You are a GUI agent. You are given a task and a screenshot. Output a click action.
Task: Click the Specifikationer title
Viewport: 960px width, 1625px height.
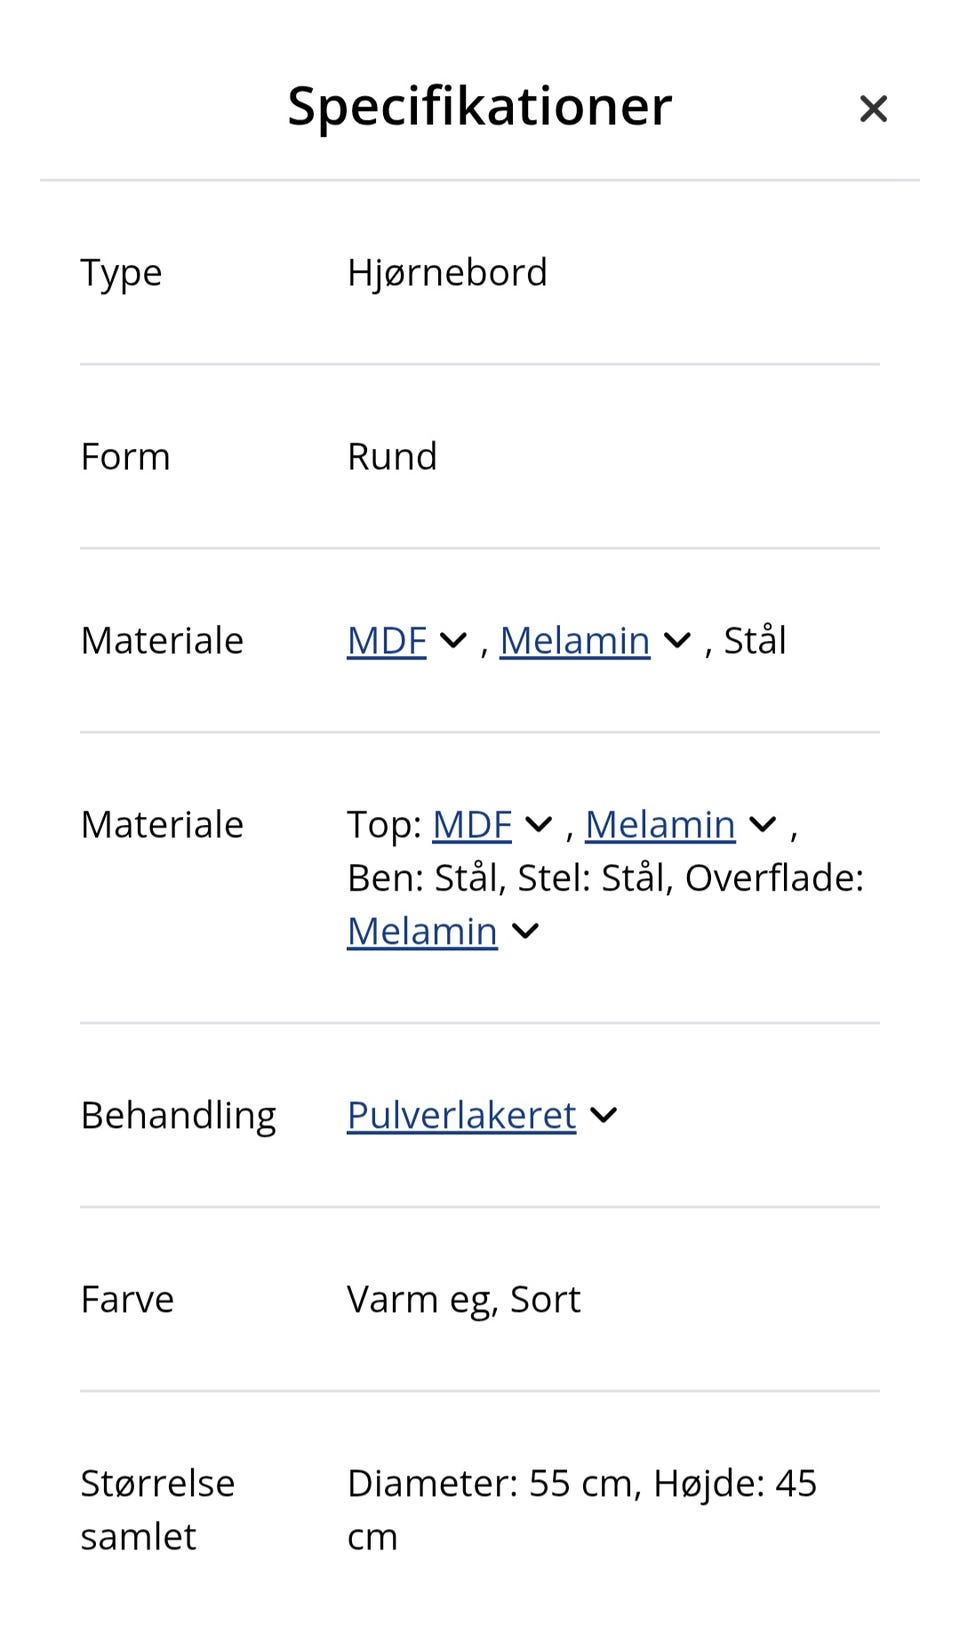point(480,105)
